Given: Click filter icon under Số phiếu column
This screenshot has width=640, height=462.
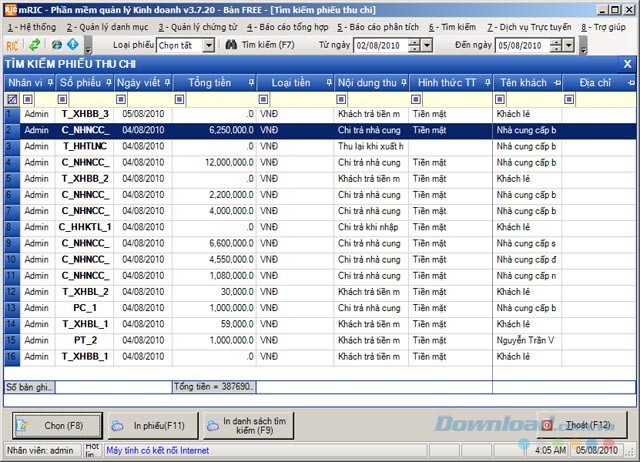Looking at the screenshot, I should pyautogui.click(x=63, y=99).
